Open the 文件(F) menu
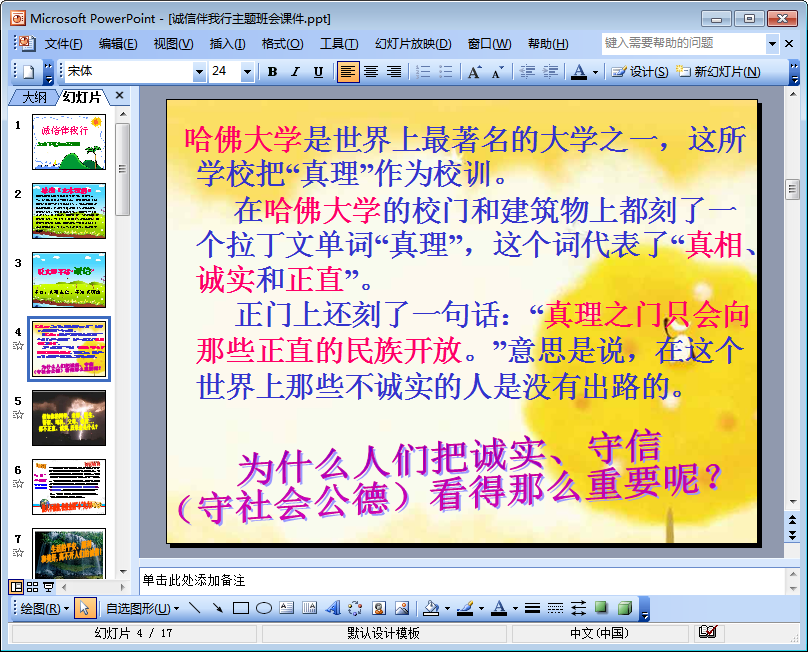 [63, 44]
